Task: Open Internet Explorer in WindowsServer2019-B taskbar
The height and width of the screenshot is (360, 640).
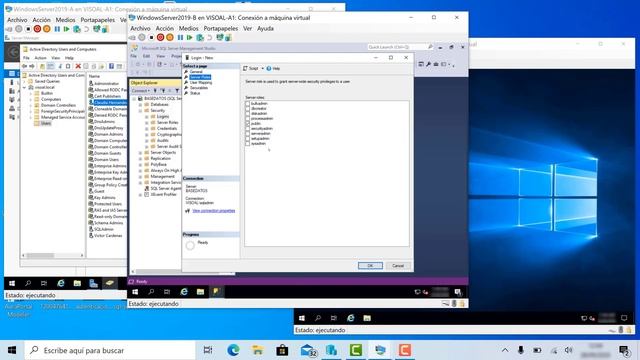Action: pyautogui.click(x=184, y=291)
